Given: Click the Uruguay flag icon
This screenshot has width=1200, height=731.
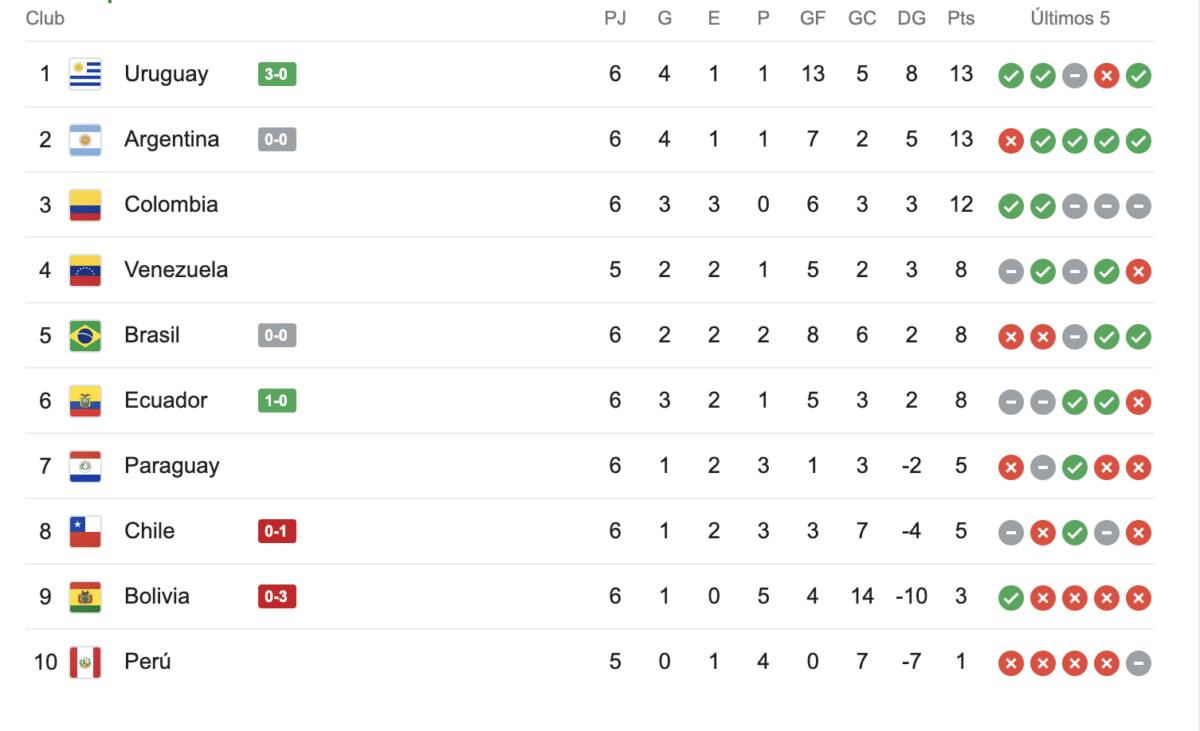Looking at the screenshot, I should point(85,74).
